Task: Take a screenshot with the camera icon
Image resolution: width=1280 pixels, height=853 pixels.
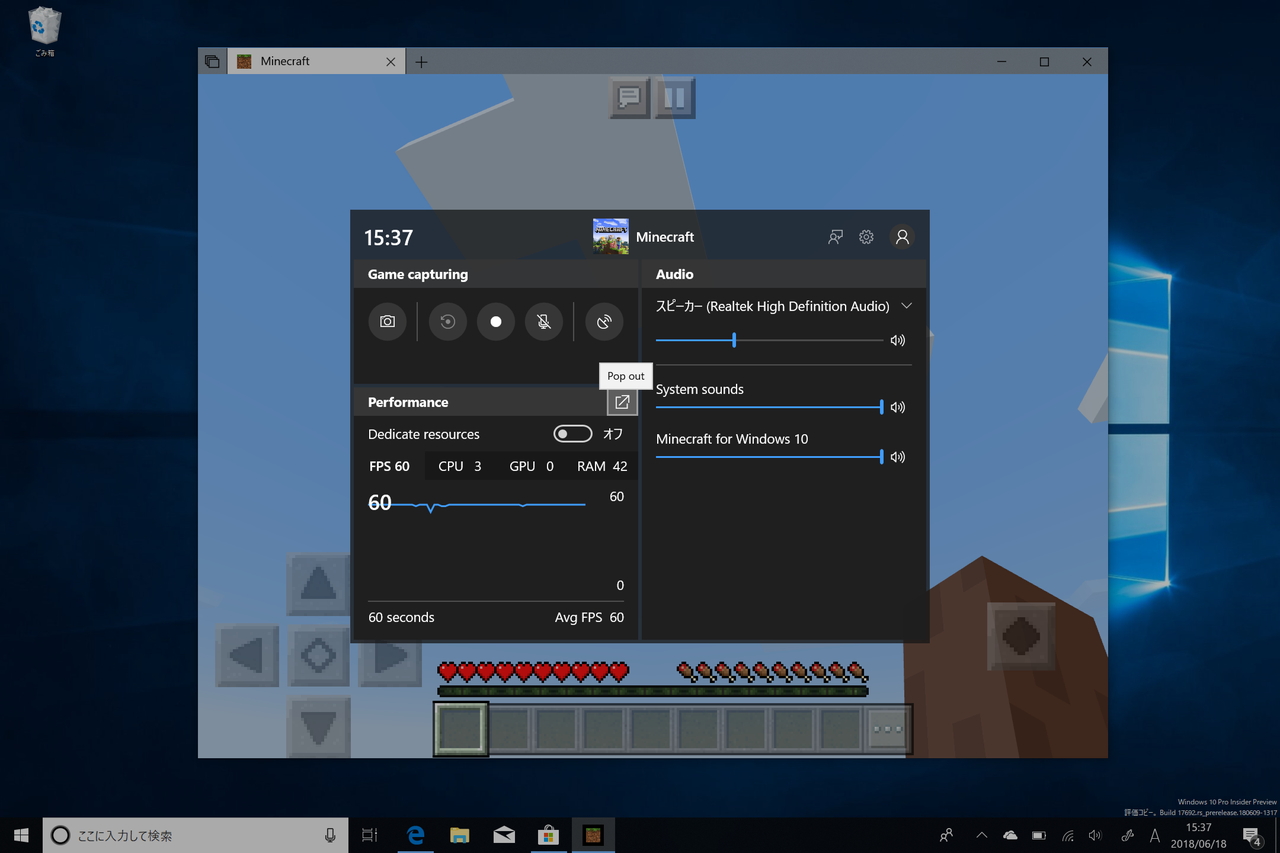Action: pyautogui.click(x=387, y=321)
